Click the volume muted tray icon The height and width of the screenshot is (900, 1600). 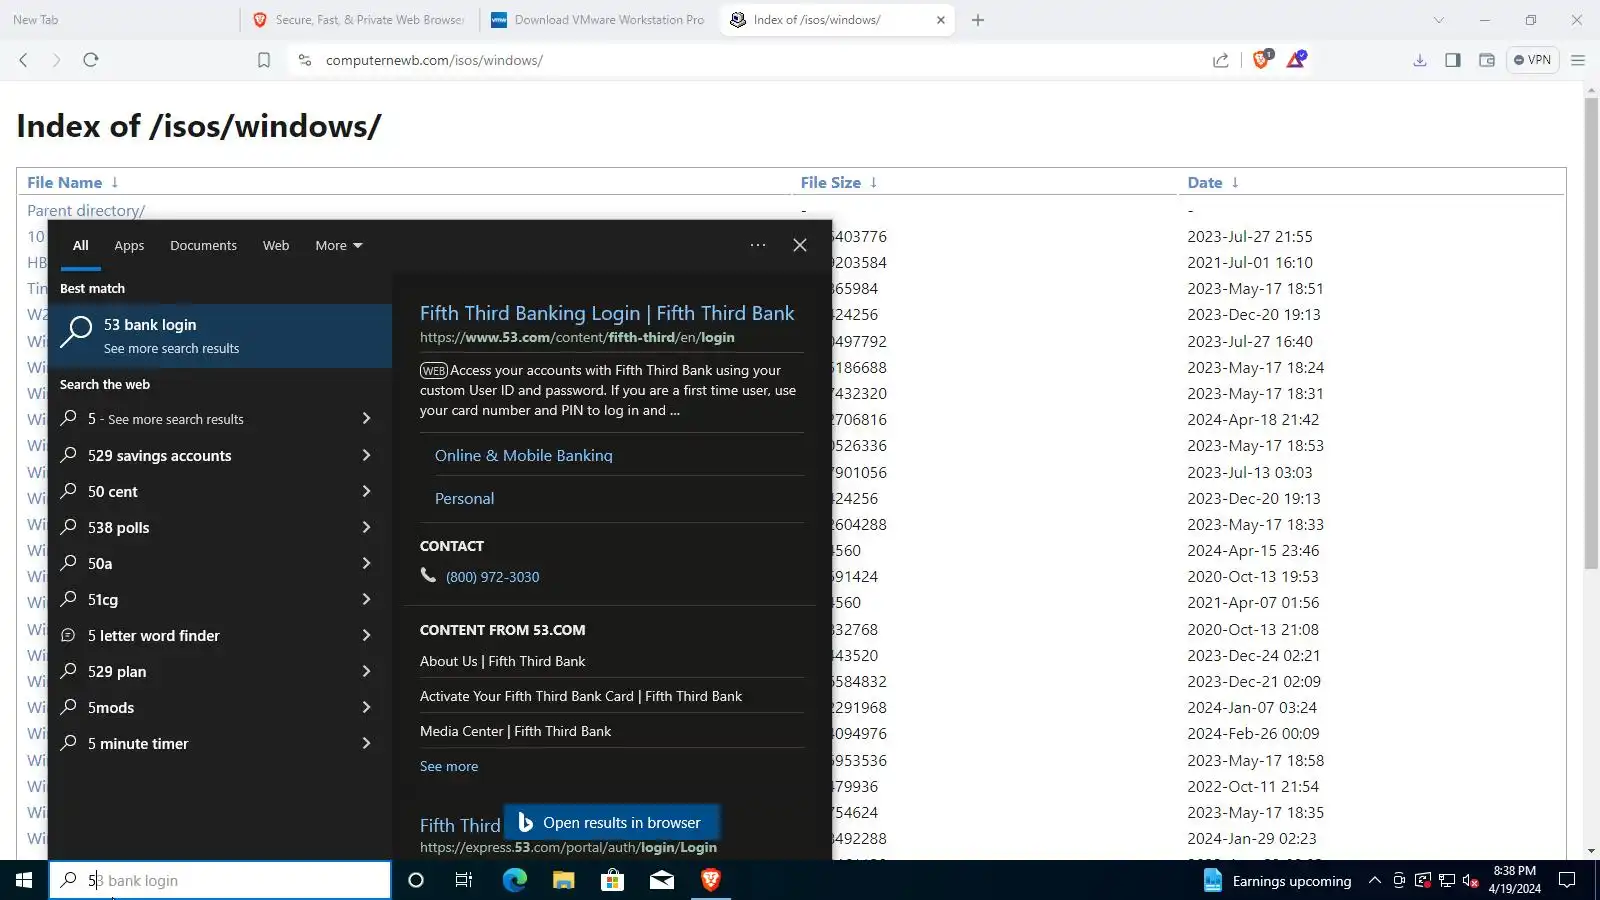1470,880
